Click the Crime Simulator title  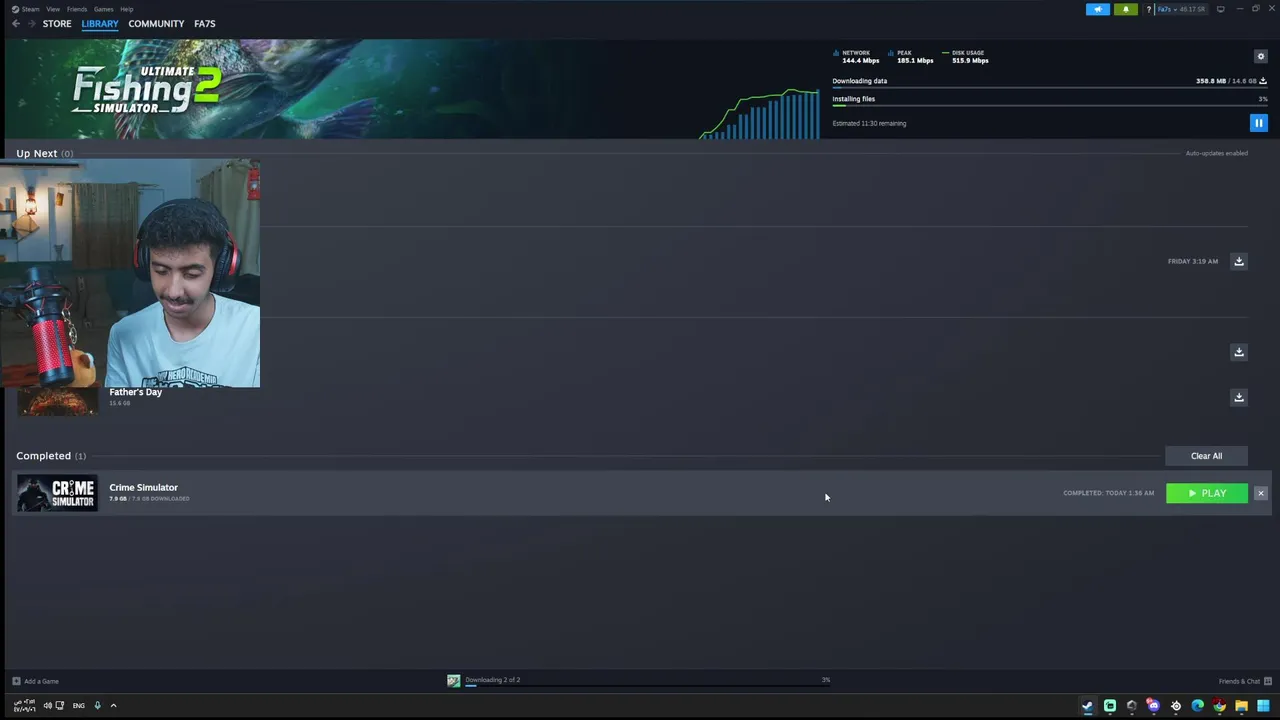click(143, 487)
